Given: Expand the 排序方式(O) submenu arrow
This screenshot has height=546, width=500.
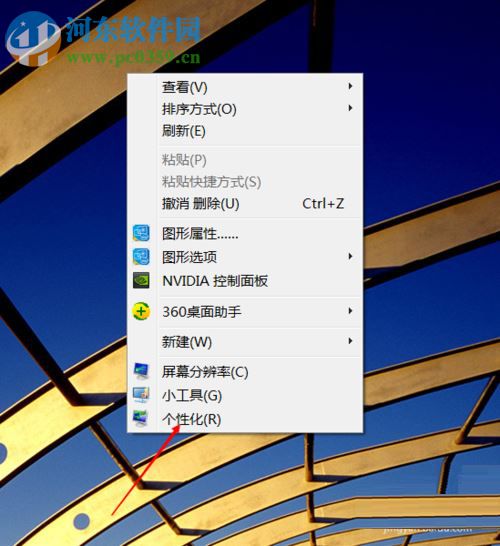Looking at the screenshot, I should (x=350, y=108).
